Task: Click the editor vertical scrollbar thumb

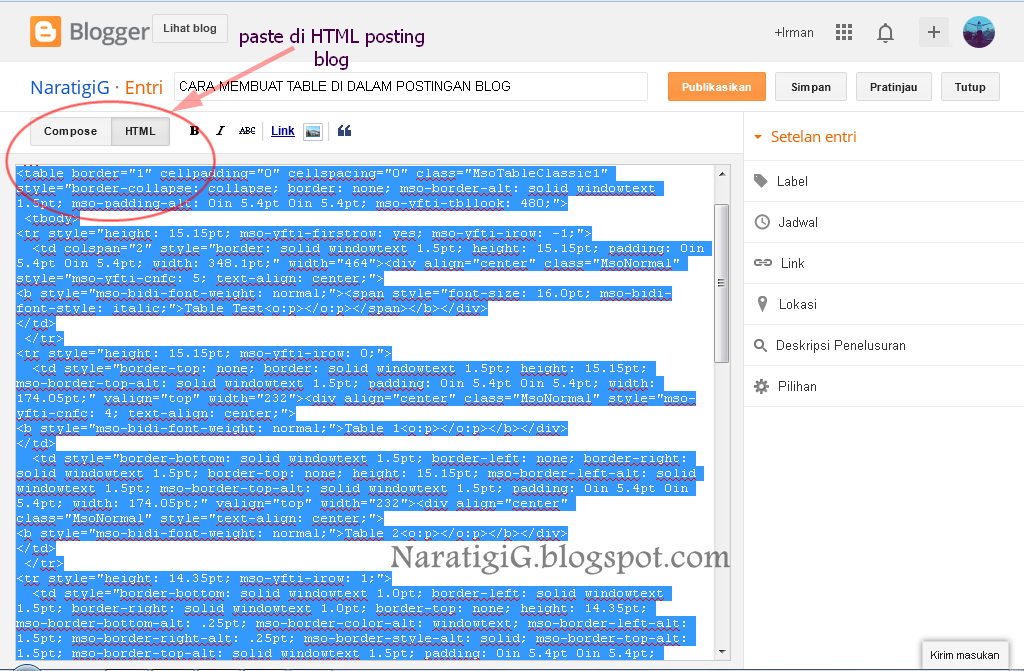Action: 722,283
